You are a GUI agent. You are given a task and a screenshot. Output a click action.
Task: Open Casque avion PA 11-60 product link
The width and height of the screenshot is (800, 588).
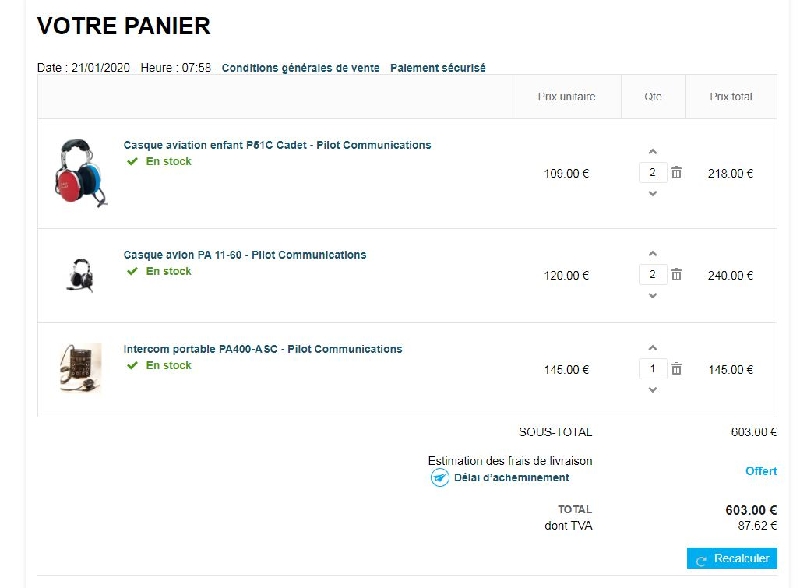click(x=245, y=255)
